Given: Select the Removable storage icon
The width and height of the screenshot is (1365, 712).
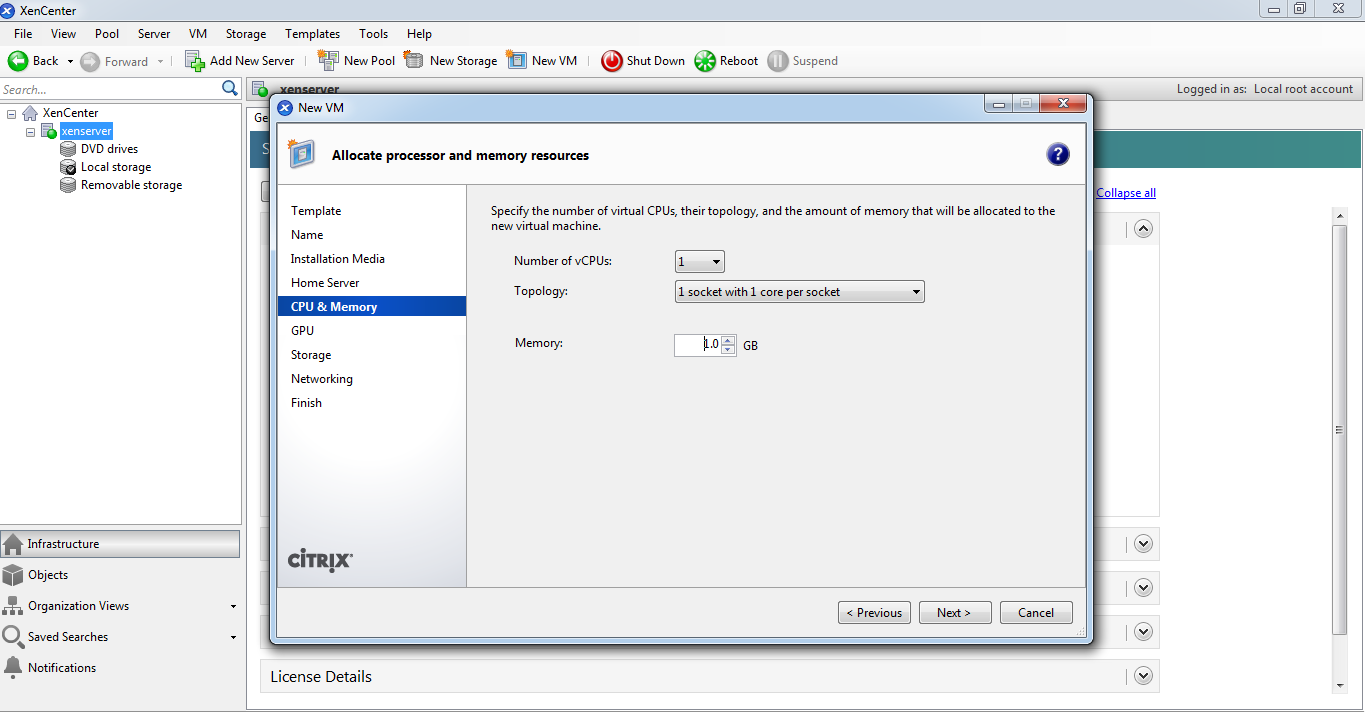Looking at the screenshot, I should tap(68, 185).
